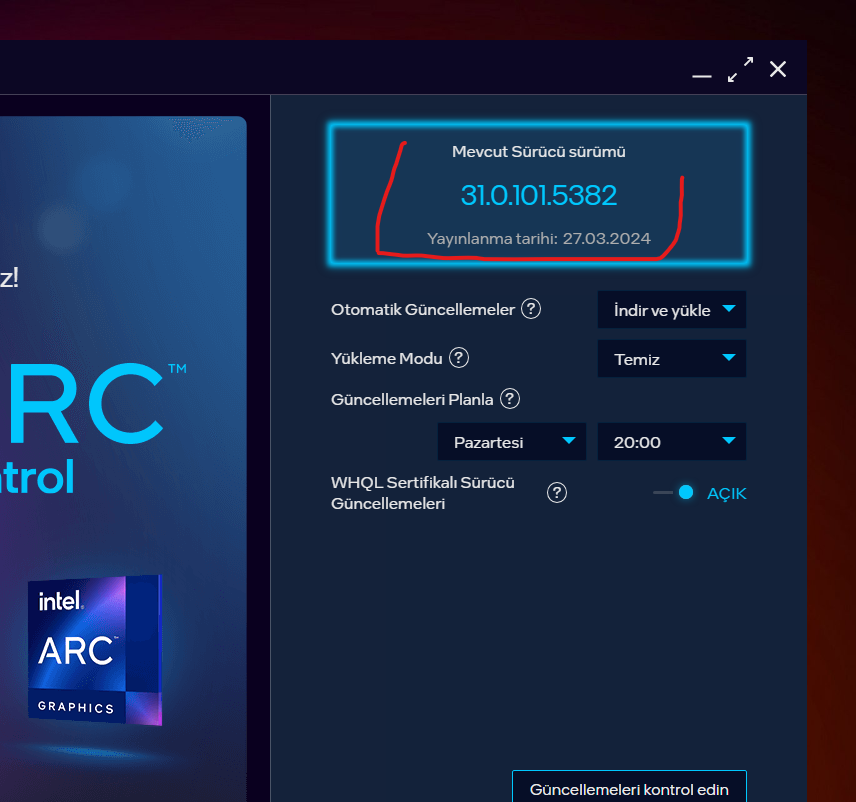856x802 pixels.
Task: Change the 20:00 schedule time dropdown
Action: point(672,442)
